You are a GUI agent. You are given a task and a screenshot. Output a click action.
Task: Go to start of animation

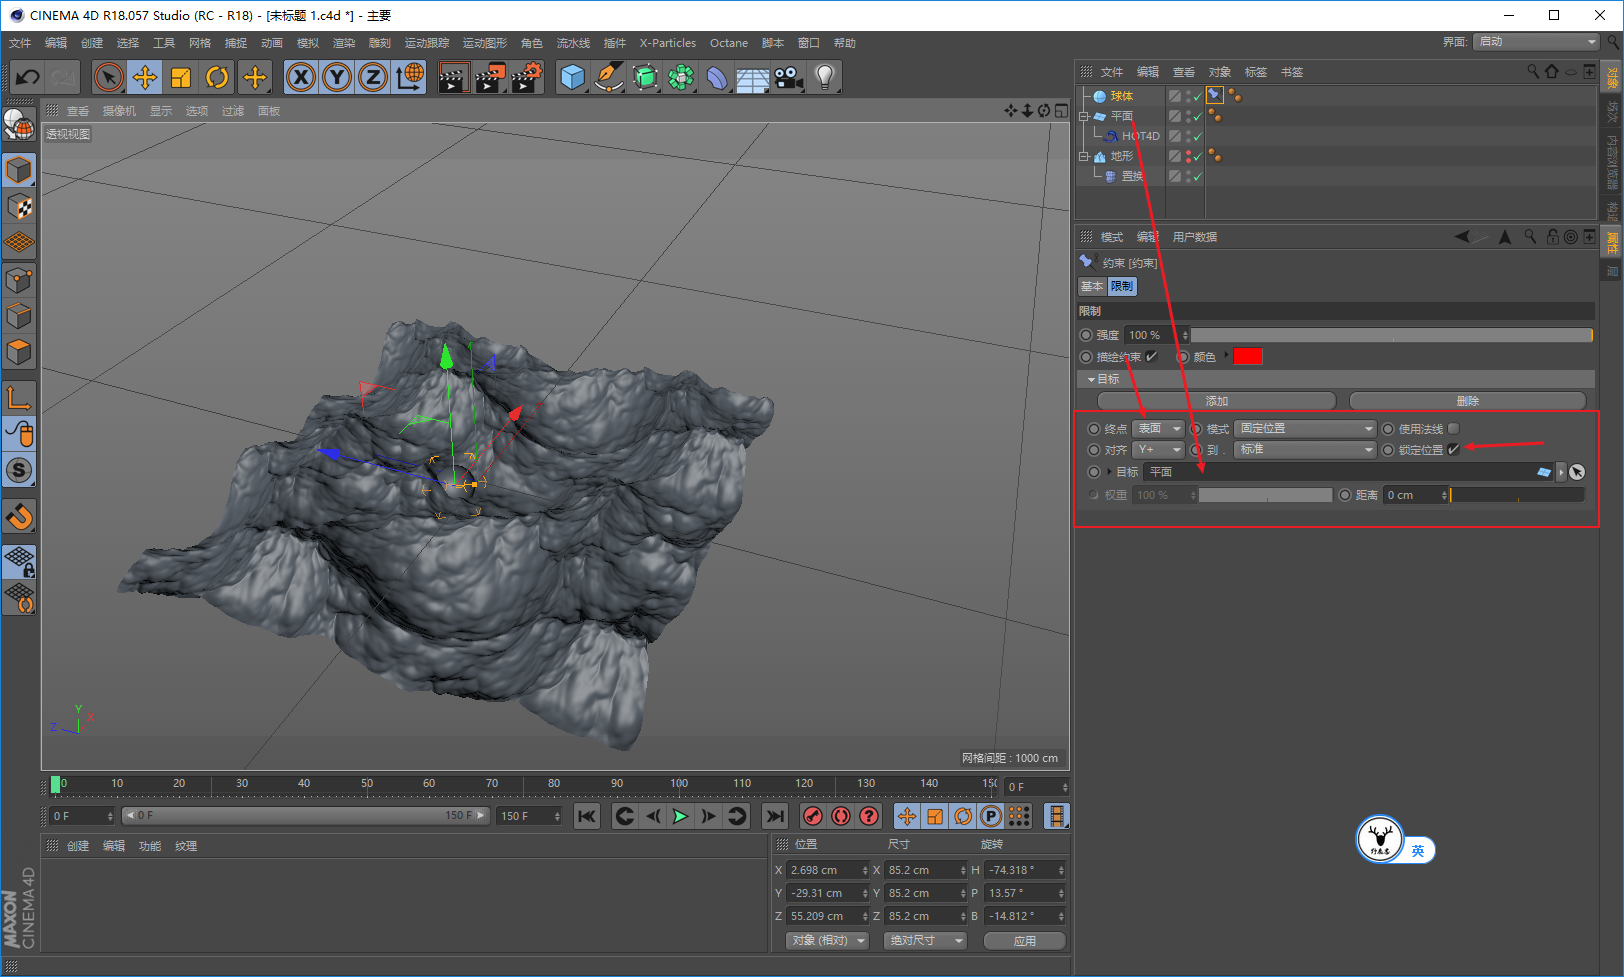587,816
